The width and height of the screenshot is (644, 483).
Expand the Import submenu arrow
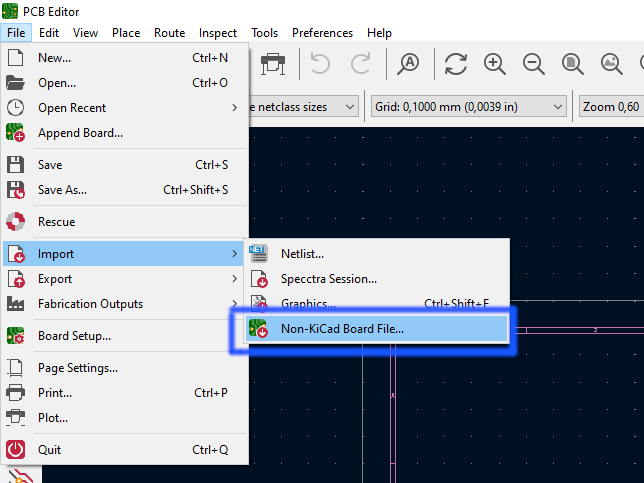click(x=235, y=254)
